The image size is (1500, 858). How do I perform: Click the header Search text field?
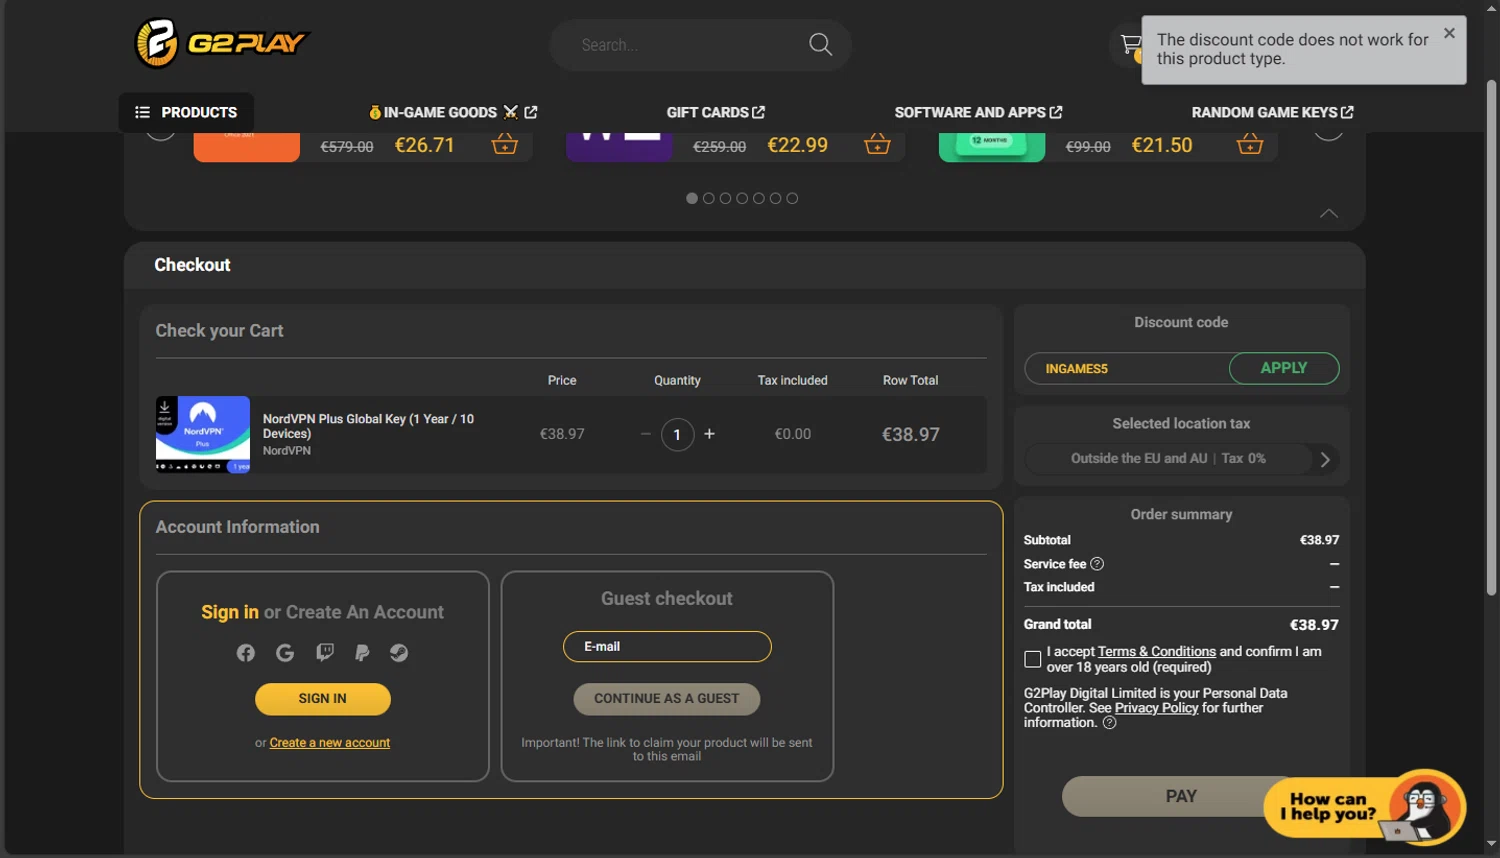coord(690,45)
